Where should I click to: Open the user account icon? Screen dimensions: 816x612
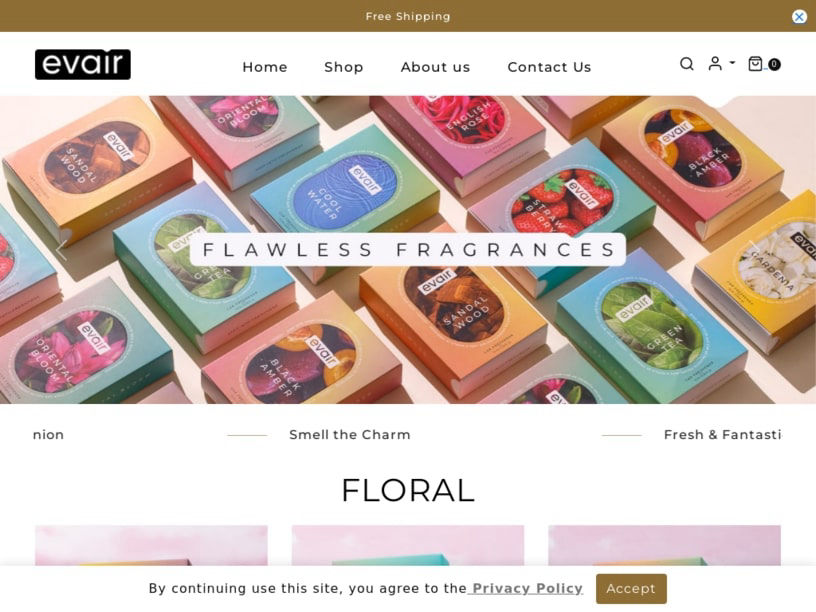tap(715, 63)
